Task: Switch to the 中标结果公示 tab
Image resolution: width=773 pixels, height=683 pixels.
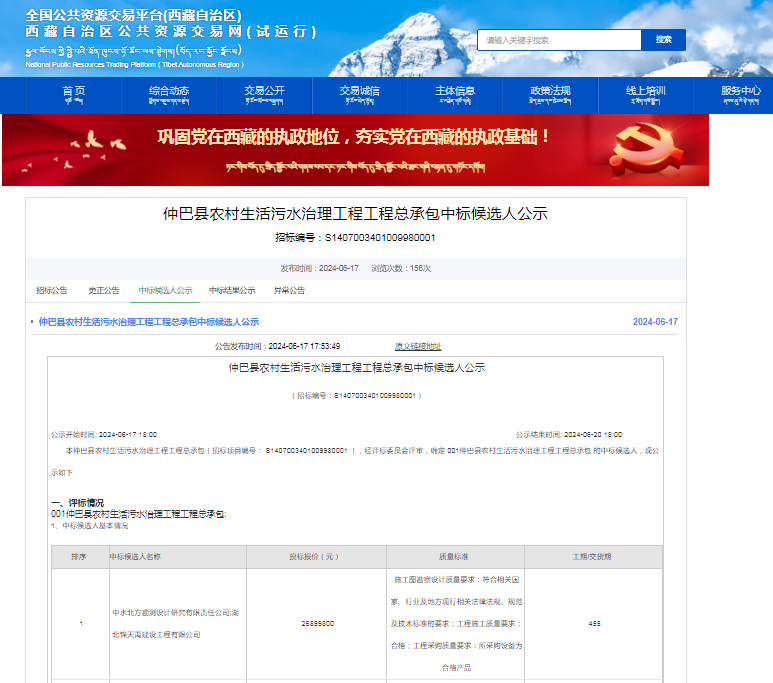Action: pos(232,291)
